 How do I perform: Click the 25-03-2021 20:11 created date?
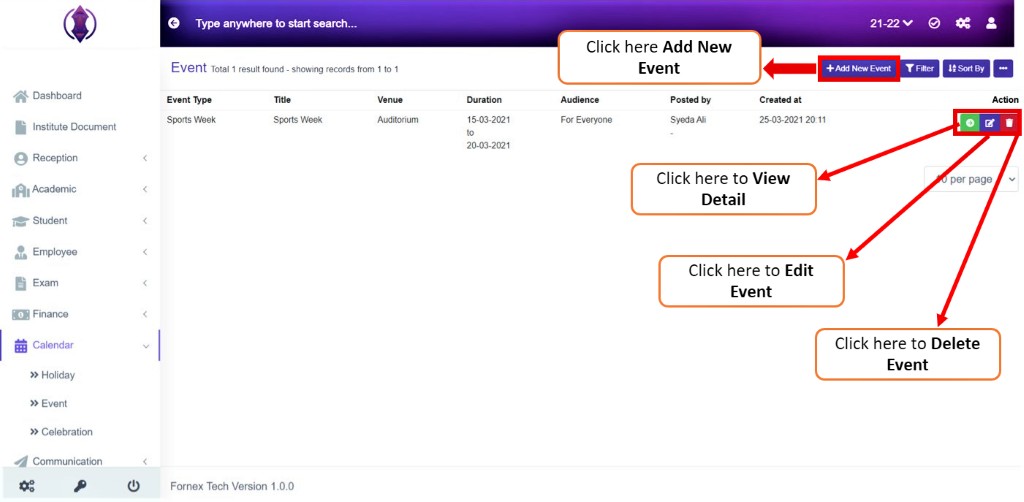coord(793,120)
